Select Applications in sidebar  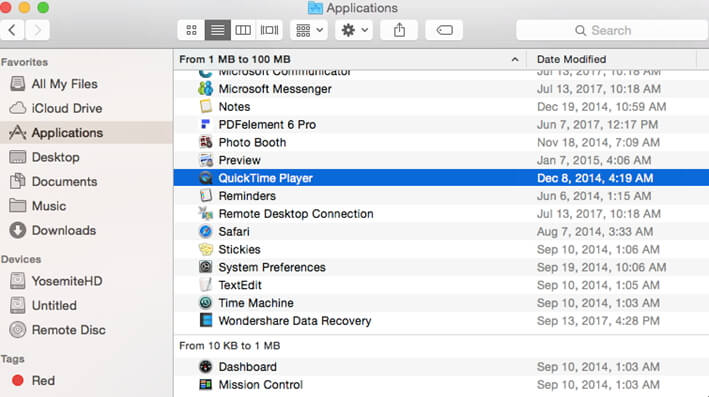tap(86, 132)
